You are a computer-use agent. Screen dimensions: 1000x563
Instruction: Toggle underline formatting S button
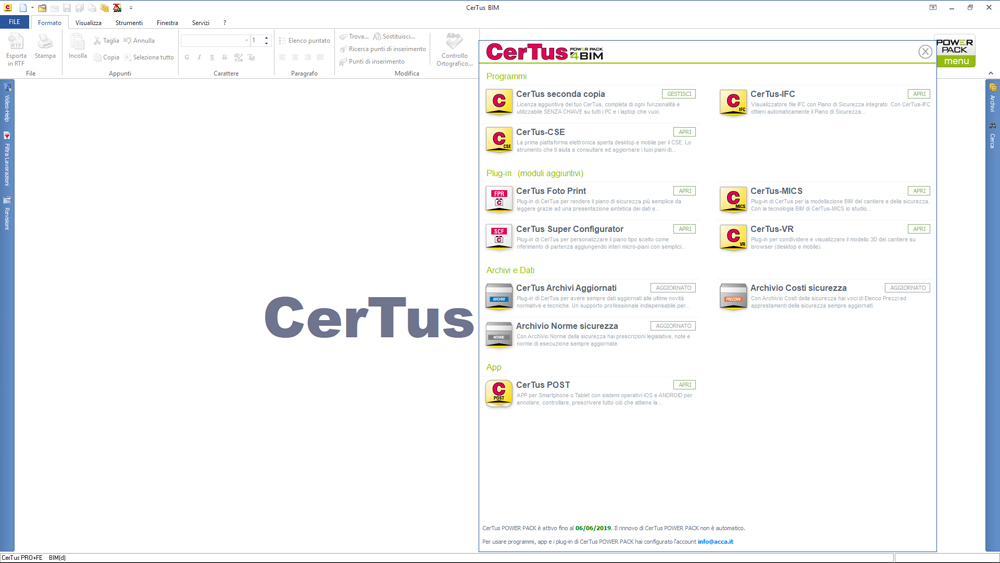[x=212, y=57]
